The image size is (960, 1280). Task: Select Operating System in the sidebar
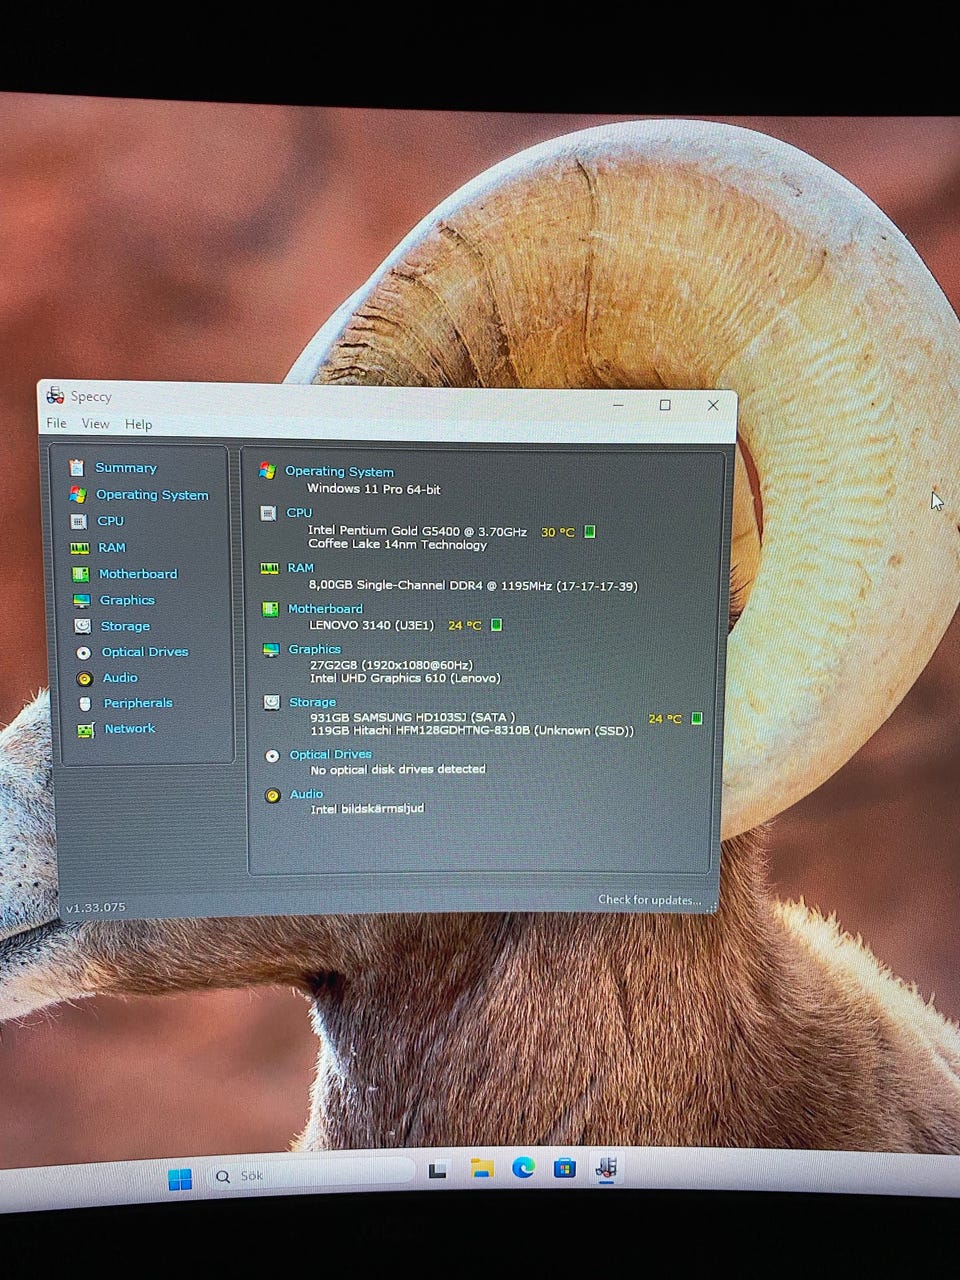coord(152,495)
